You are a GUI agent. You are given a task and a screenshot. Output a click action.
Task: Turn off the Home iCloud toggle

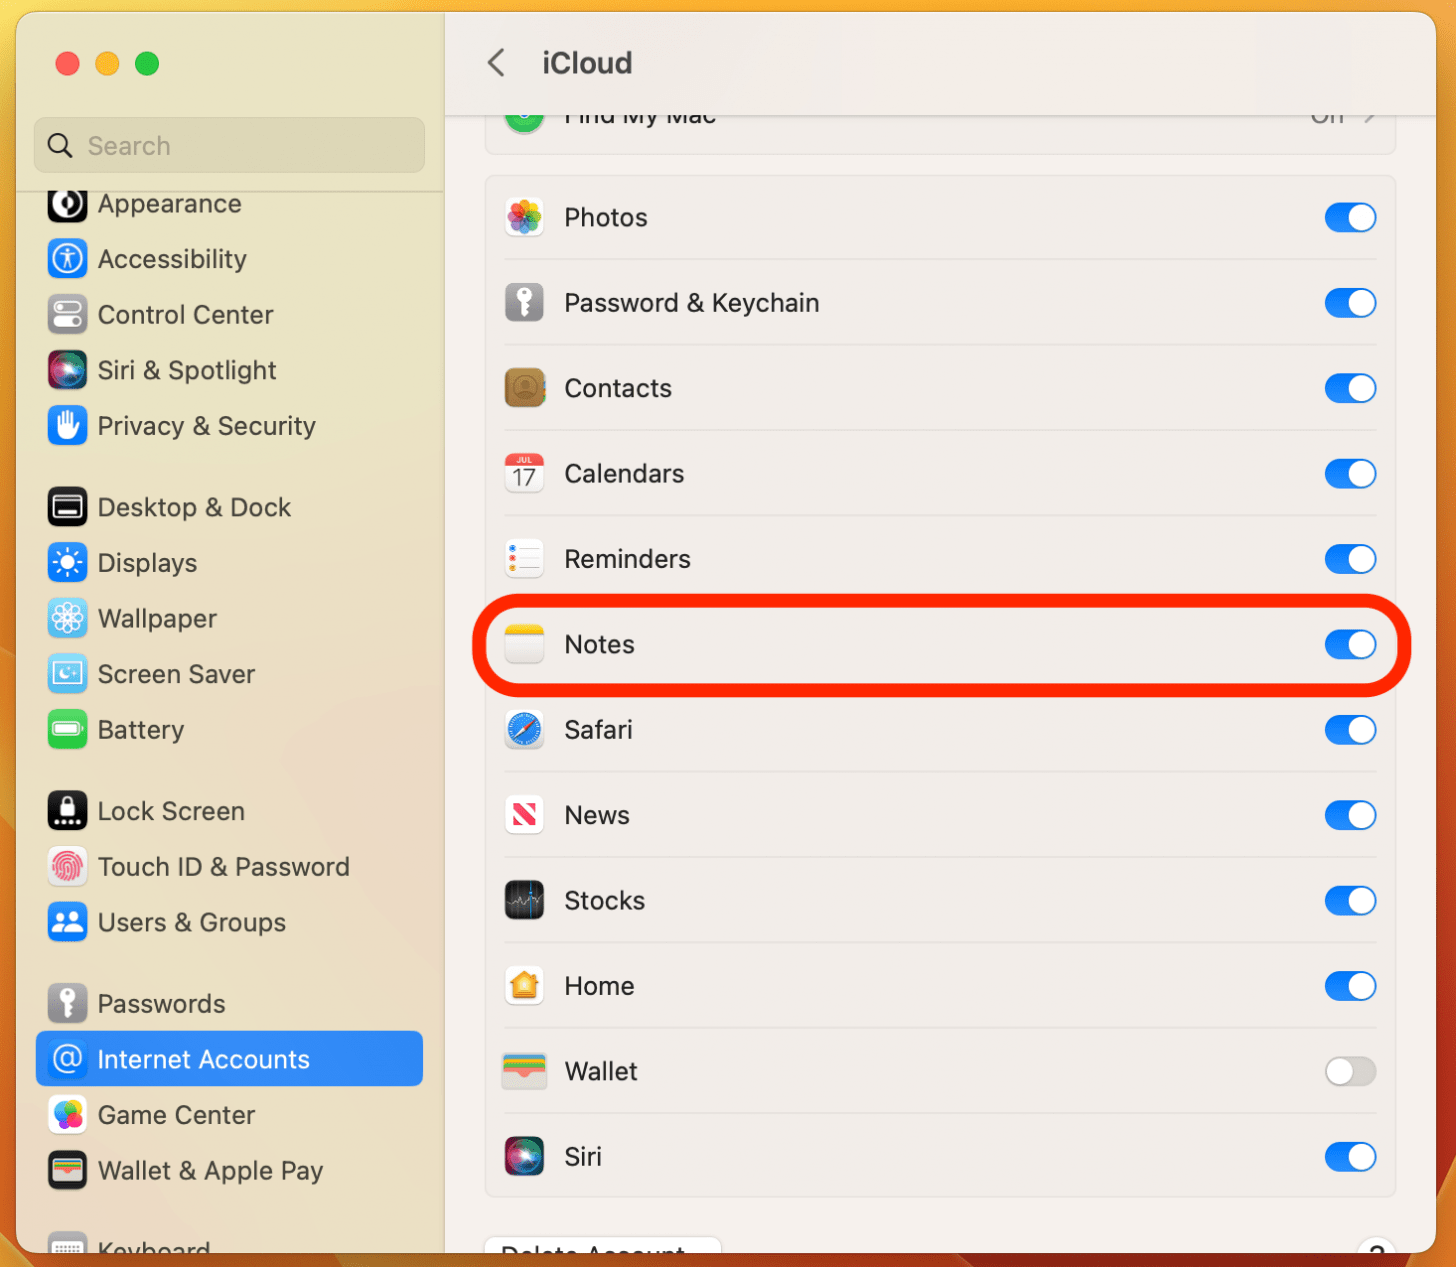point(1350,986)
